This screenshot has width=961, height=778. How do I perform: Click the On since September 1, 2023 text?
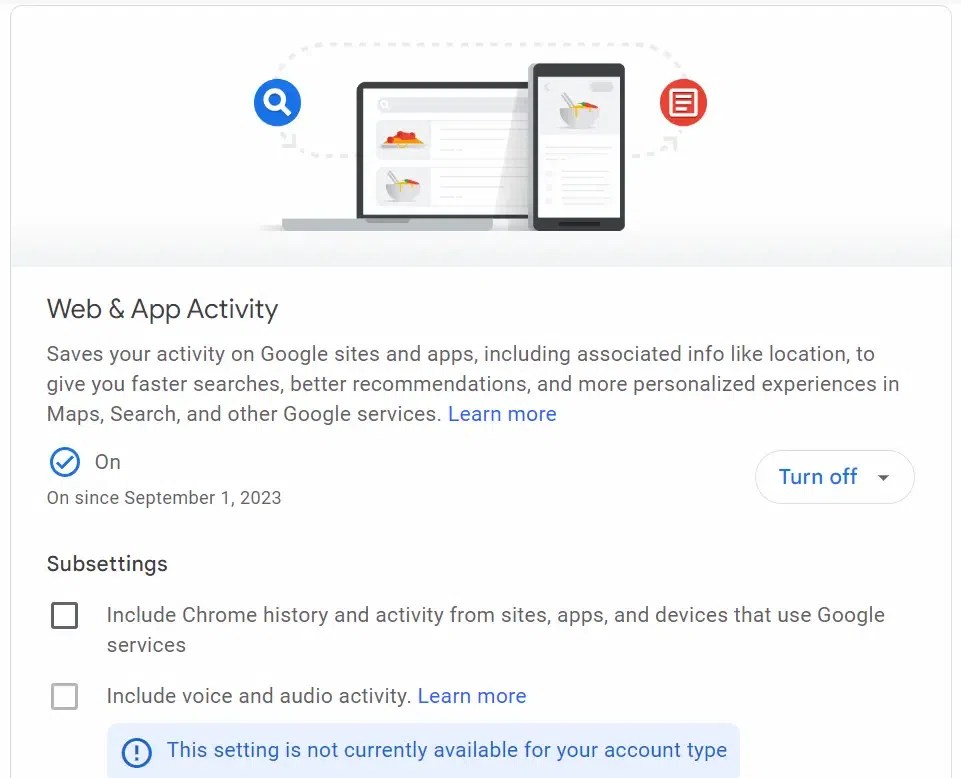click(x=164, y=497)
